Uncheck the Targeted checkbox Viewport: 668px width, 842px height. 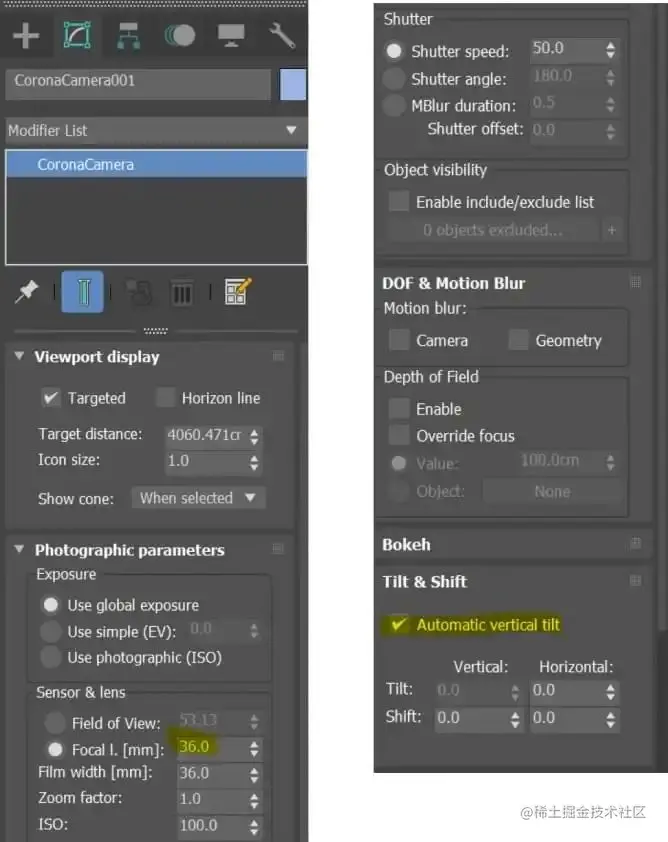(51, 398)
